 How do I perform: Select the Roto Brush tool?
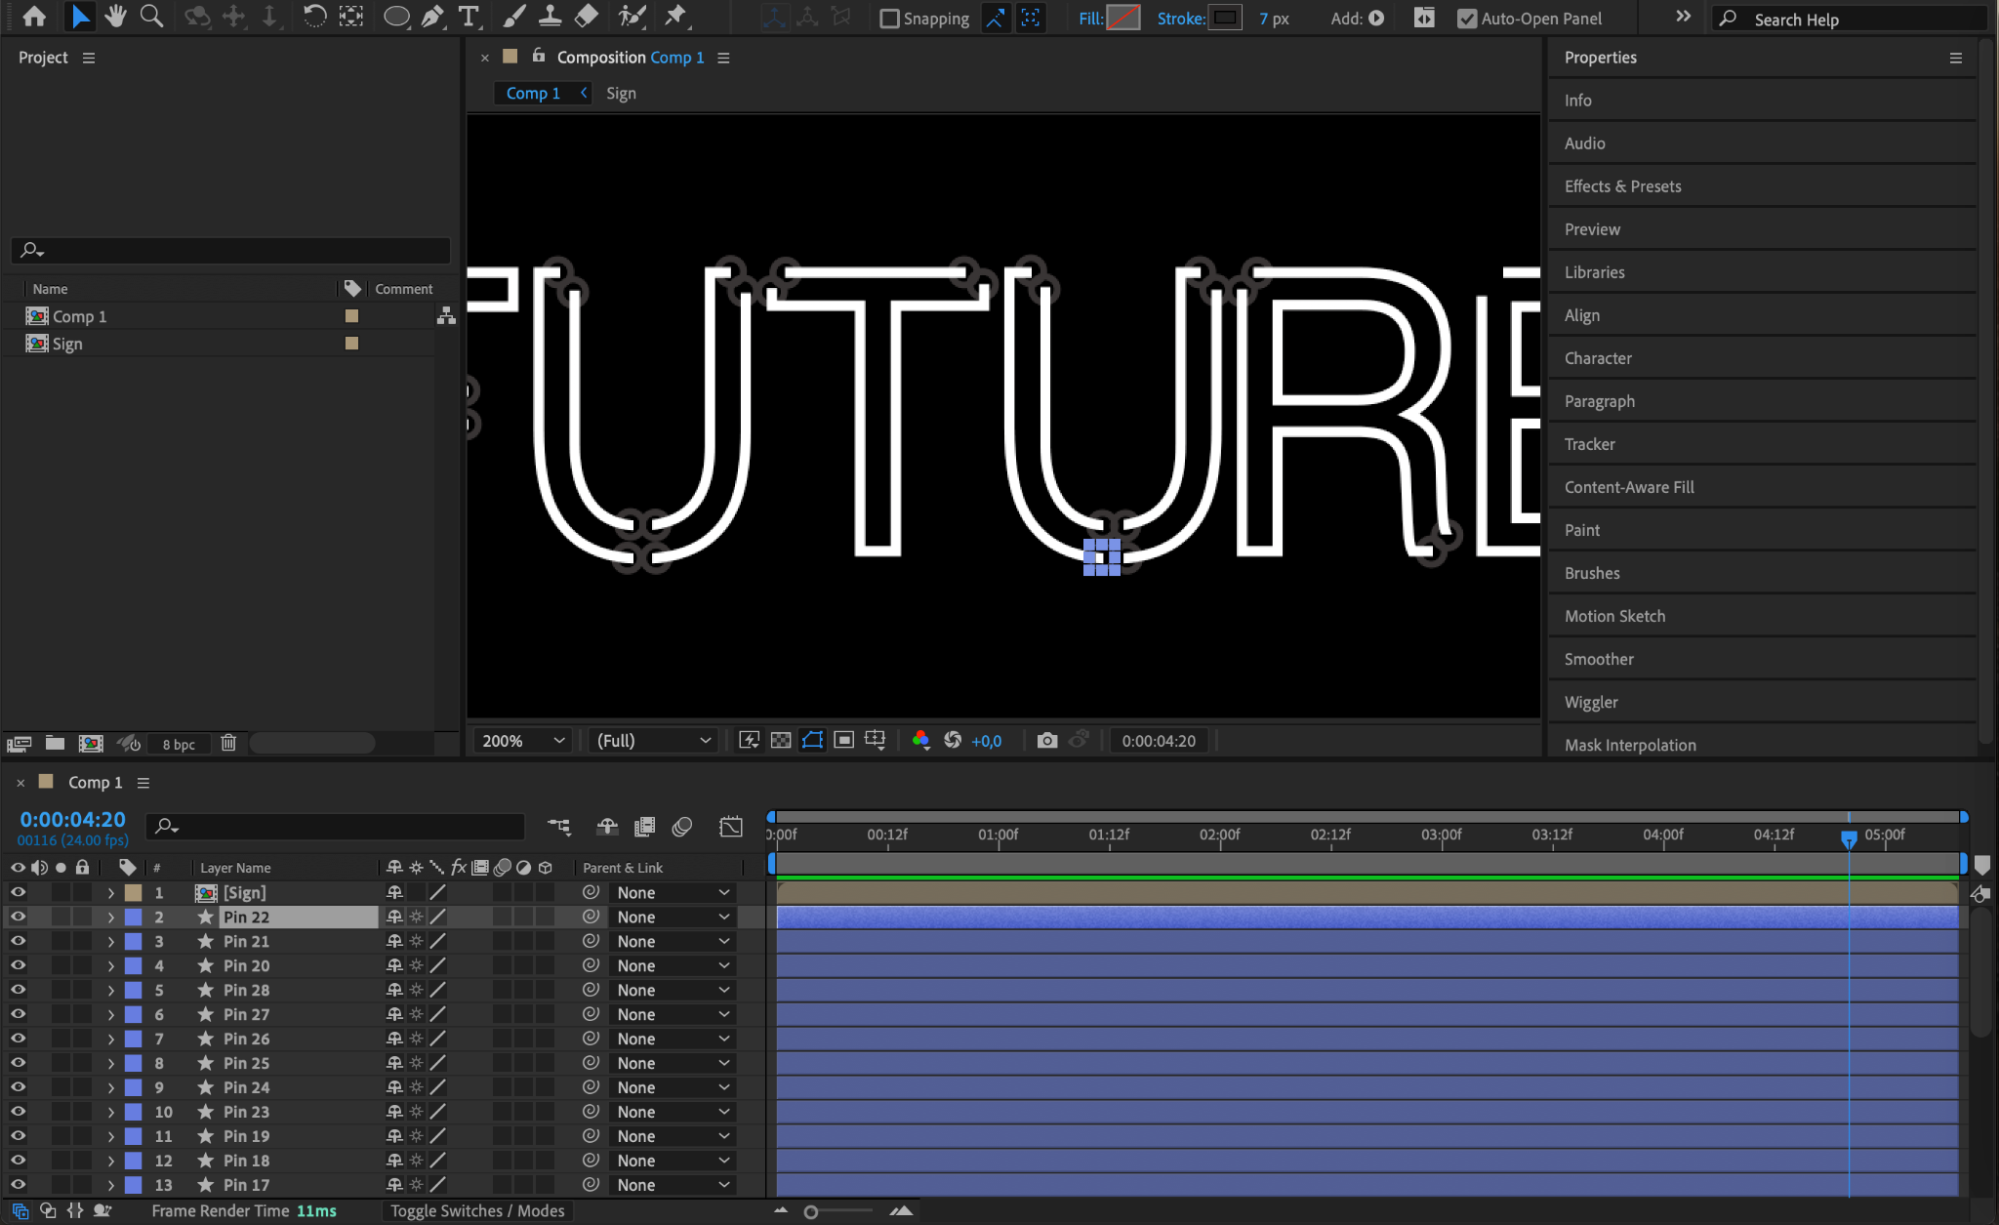(x=631, y=16)
